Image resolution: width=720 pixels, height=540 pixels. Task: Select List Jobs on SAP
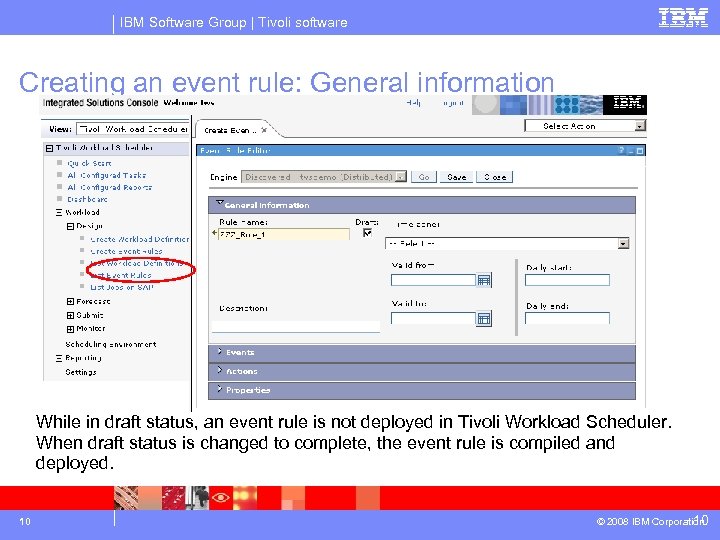coord(122,287)
